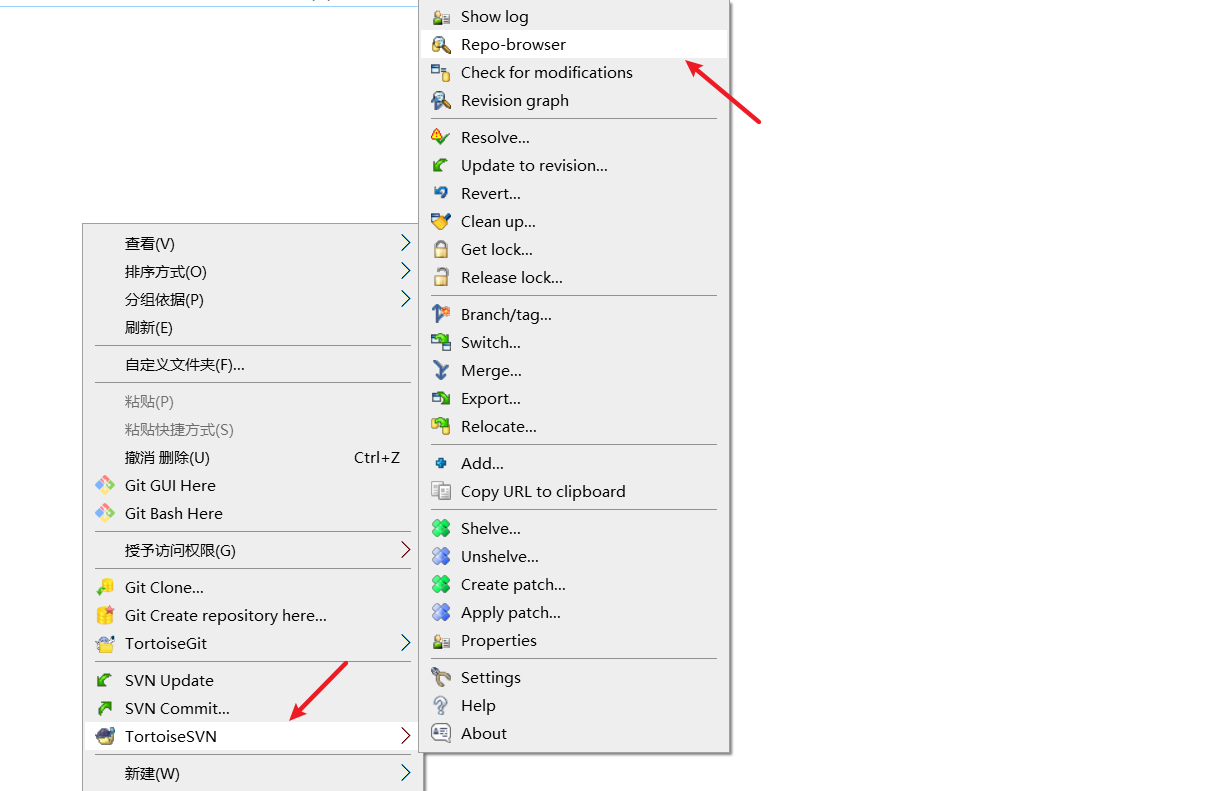The width and height of the screenshot is (1215, 791).
Task: Click the SVN Commit arrow icon
Action: pyautogui.click(x=105, y=709)
